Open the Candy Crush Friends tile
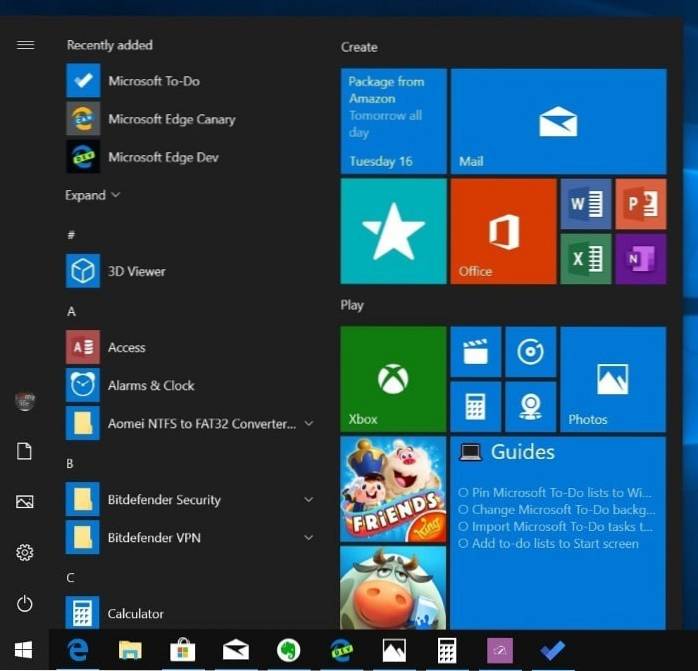The width and height of the screenshot is (698, 671). click(393, 488)
